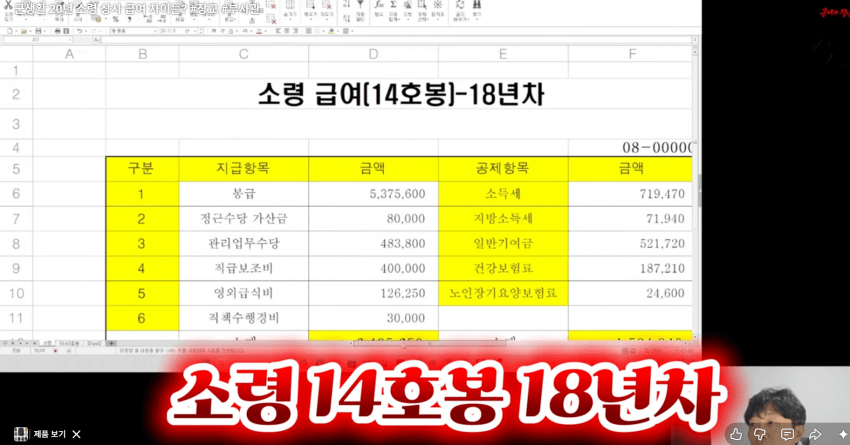850x445 pixels.
Task: Center text alignment in toolbar
Action: (287, 31)
